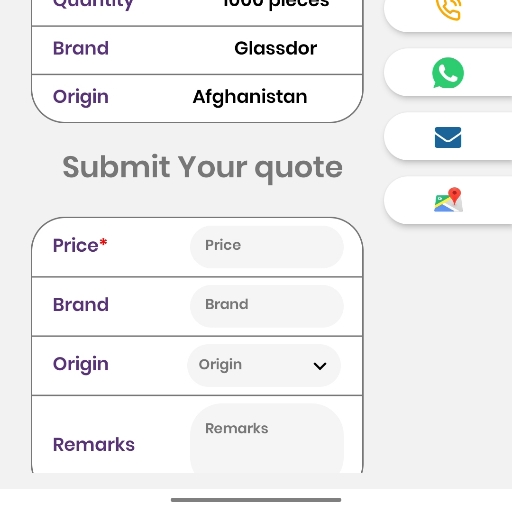This screenshot has height=512, width=512.
Task: Open location with Google Maps icon
Action: point(448,199)
